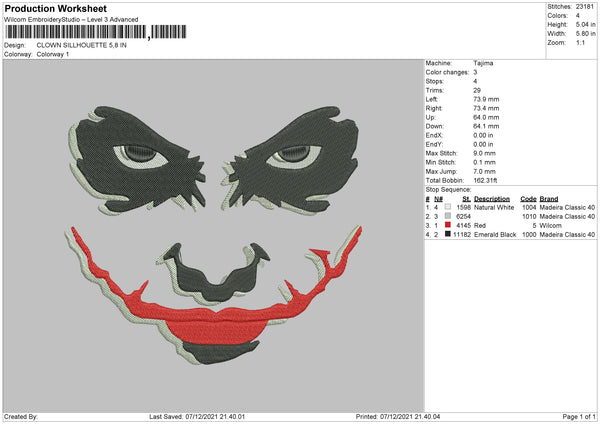Click the Machine value Tajima
The image size is (600, 424).
pyautogui.click(x=483, y=63)
